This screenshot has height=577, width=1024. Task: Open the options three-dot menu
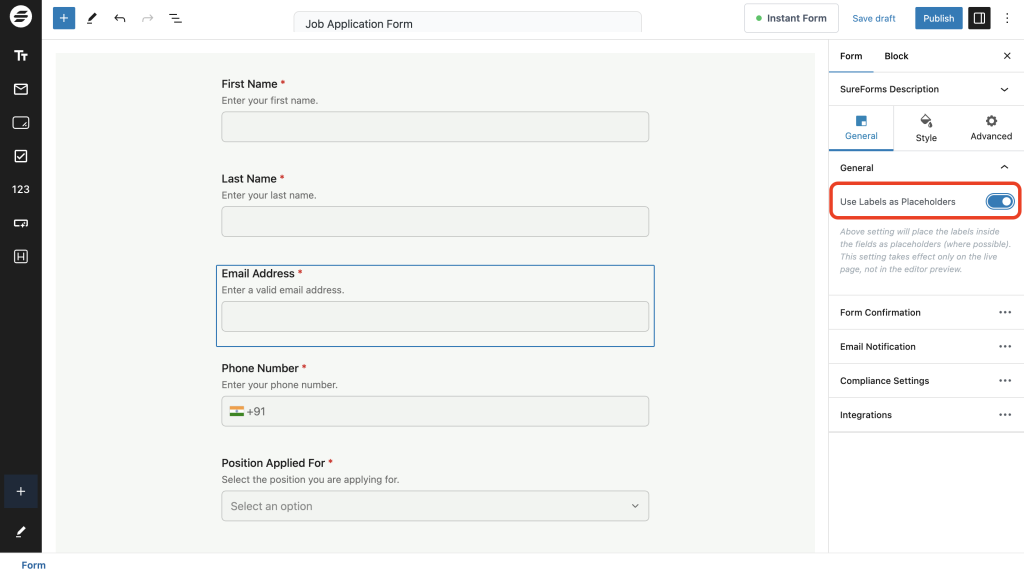(1007, 17)
